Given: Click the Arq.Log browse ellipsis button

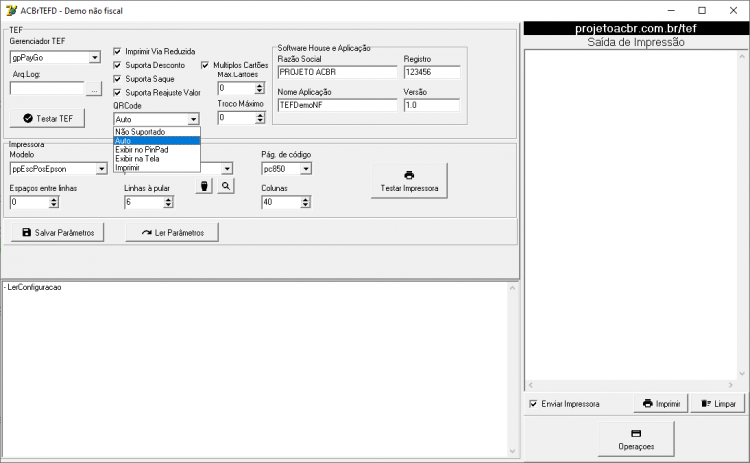Looking at the screenshot, I should coord(94,88).
